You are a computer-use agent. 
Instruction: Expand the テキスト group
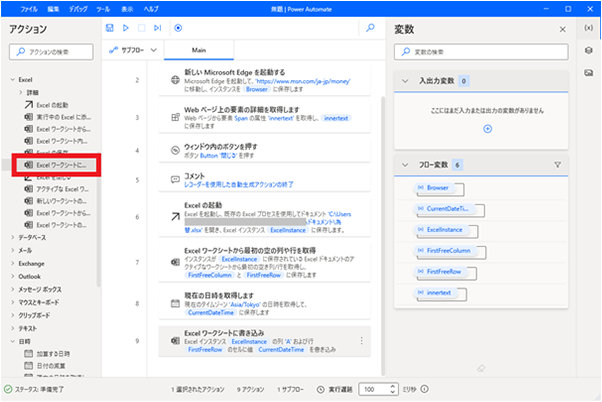point(13,328)
